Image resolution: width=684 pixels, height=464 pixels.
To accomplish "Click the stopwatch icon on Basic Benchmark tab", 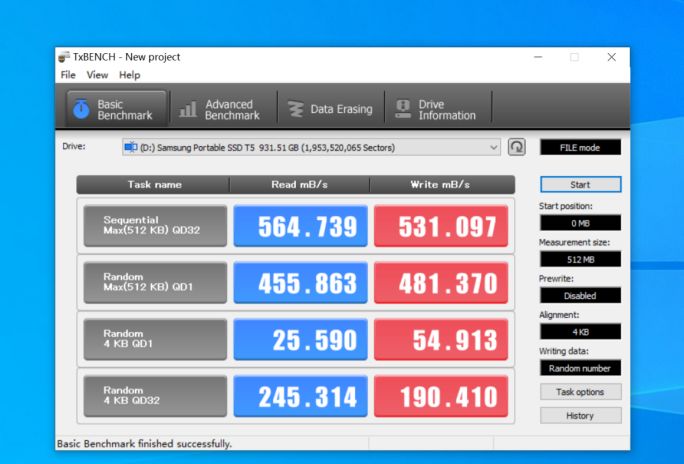I will 81,109.
